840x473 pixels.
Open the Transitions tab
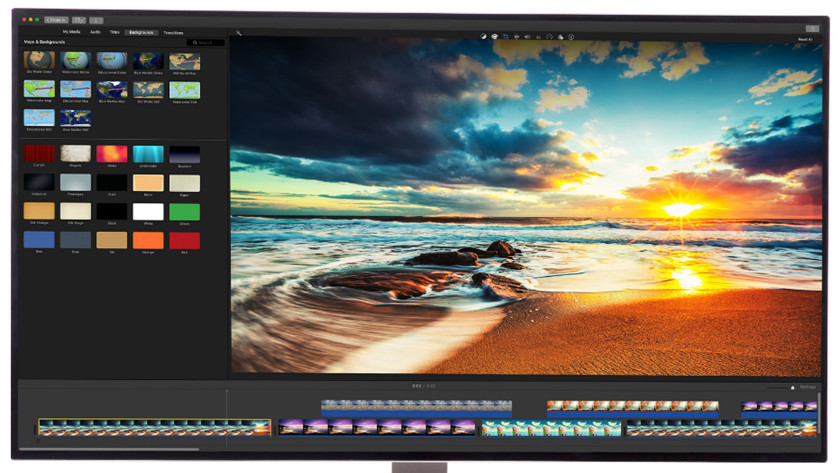pos(175,32)
